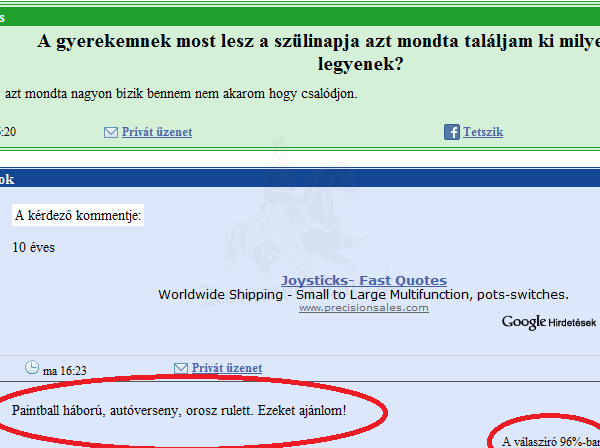Screen dimensions: 600x448
Task: Click the Tetszik link
Action: tap(483, 132)
